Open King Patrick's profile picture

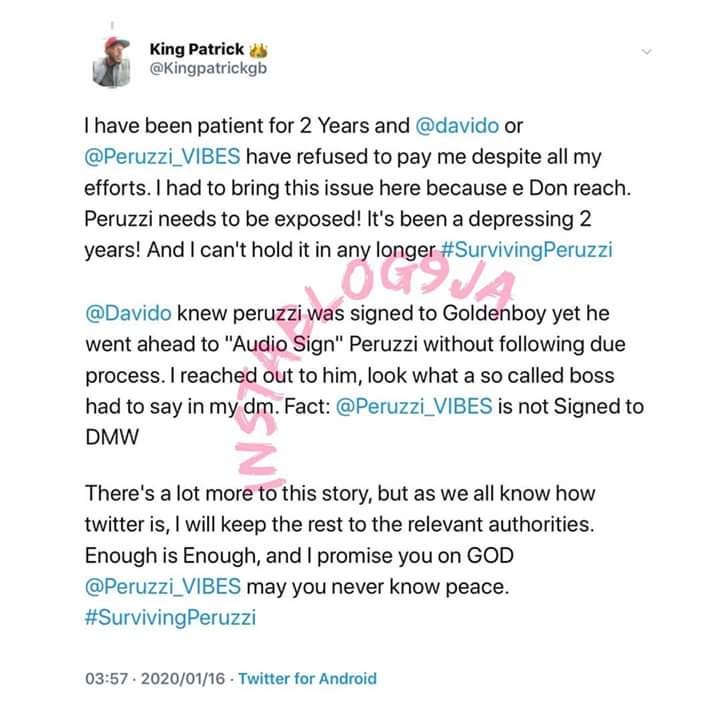pos(112,62)
